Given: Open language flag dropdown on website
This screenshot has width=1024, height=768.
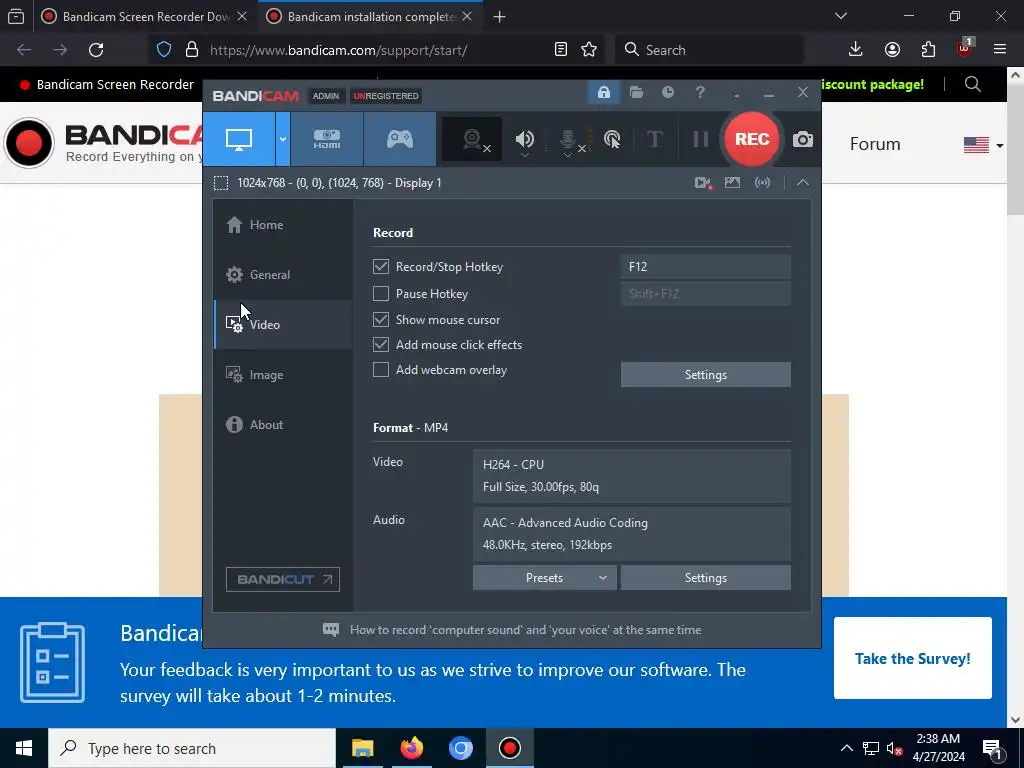Looking at the screenshot, I should click(x=984, y=145).
